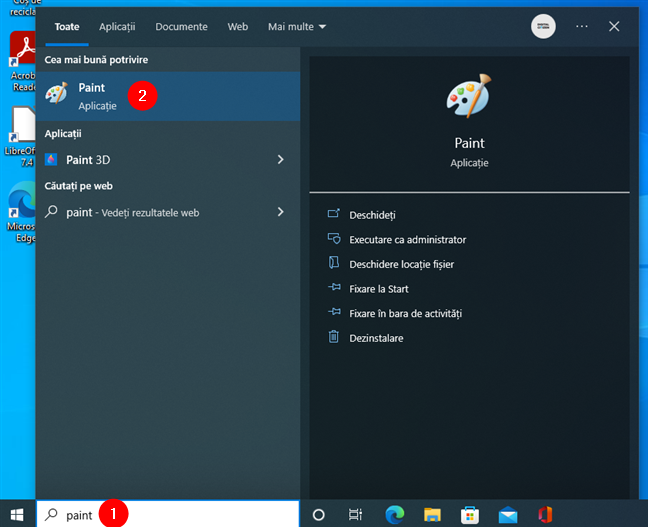Screen dimensions: 648x527
Task: Switch to the Web tab
Action: (238, 27)
